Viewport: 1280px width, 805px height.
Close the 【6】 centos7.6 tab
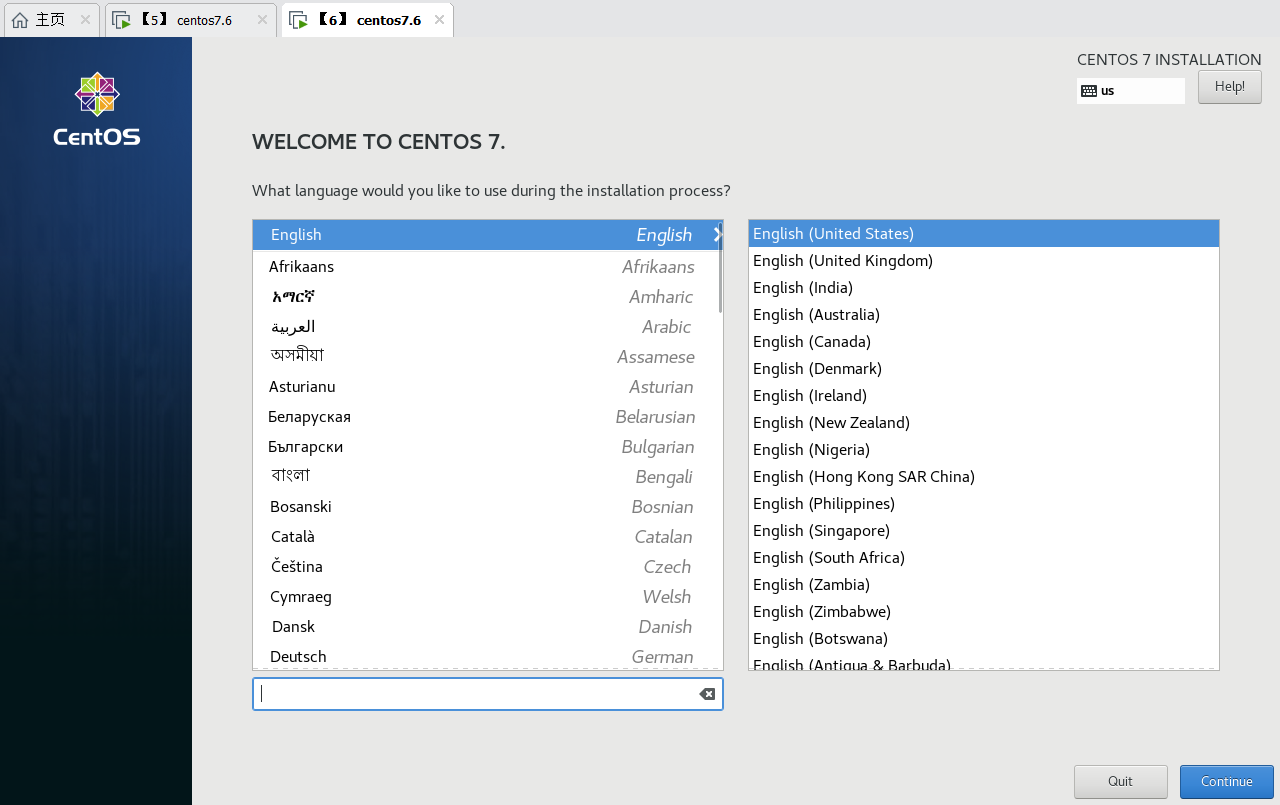[439, 20]
